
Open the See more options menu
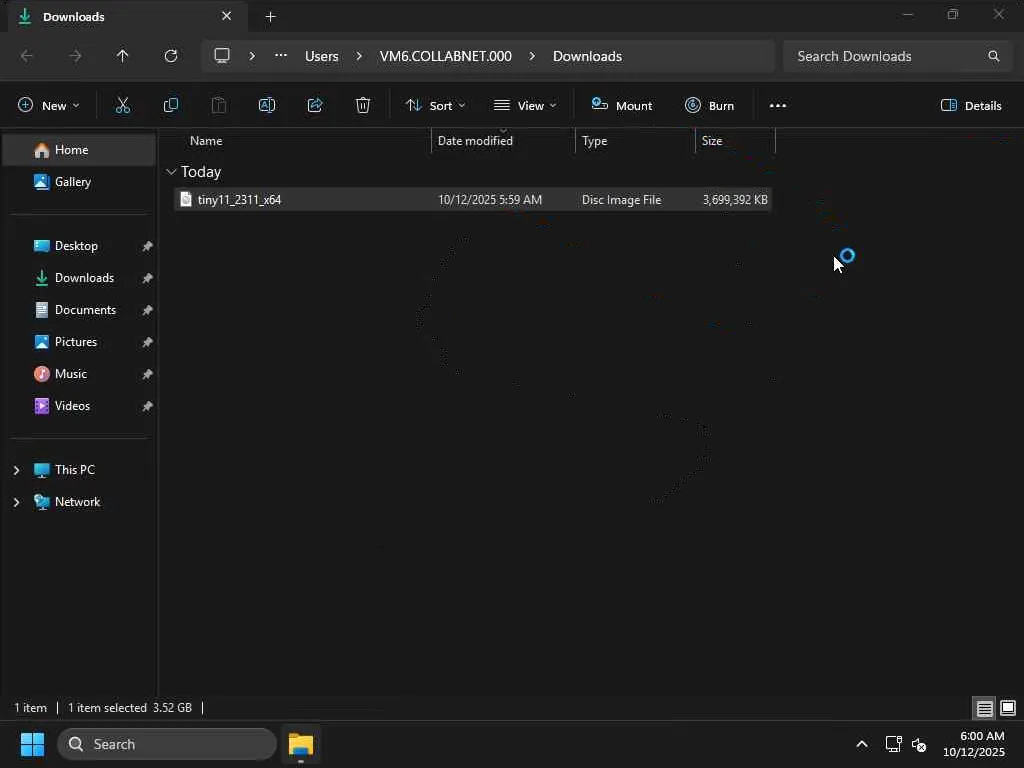click(778, 105)
